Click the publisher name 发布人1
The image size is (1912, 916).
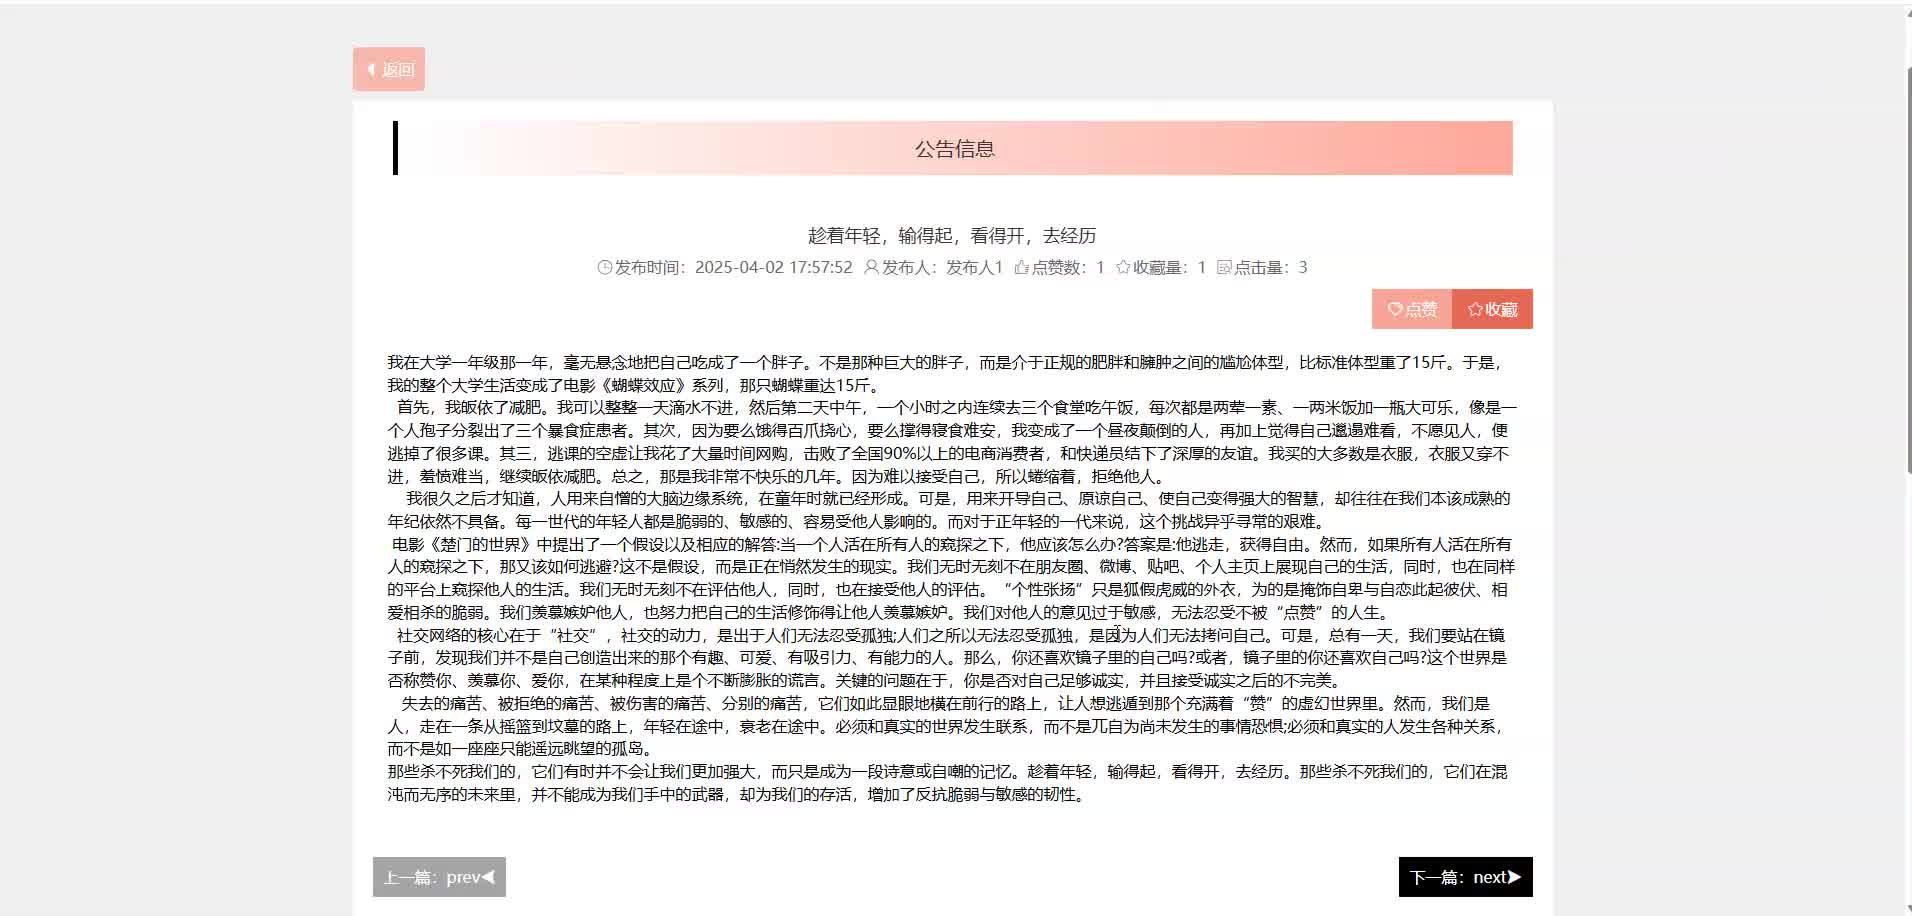pyautogui.click(x=971, y=268)
